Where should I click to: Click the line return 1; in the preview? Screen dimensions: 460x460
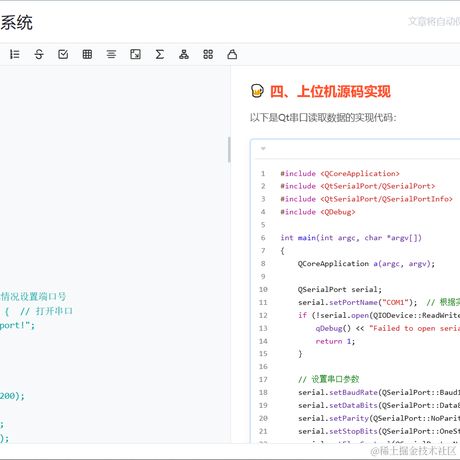click(x=335, y=341)
